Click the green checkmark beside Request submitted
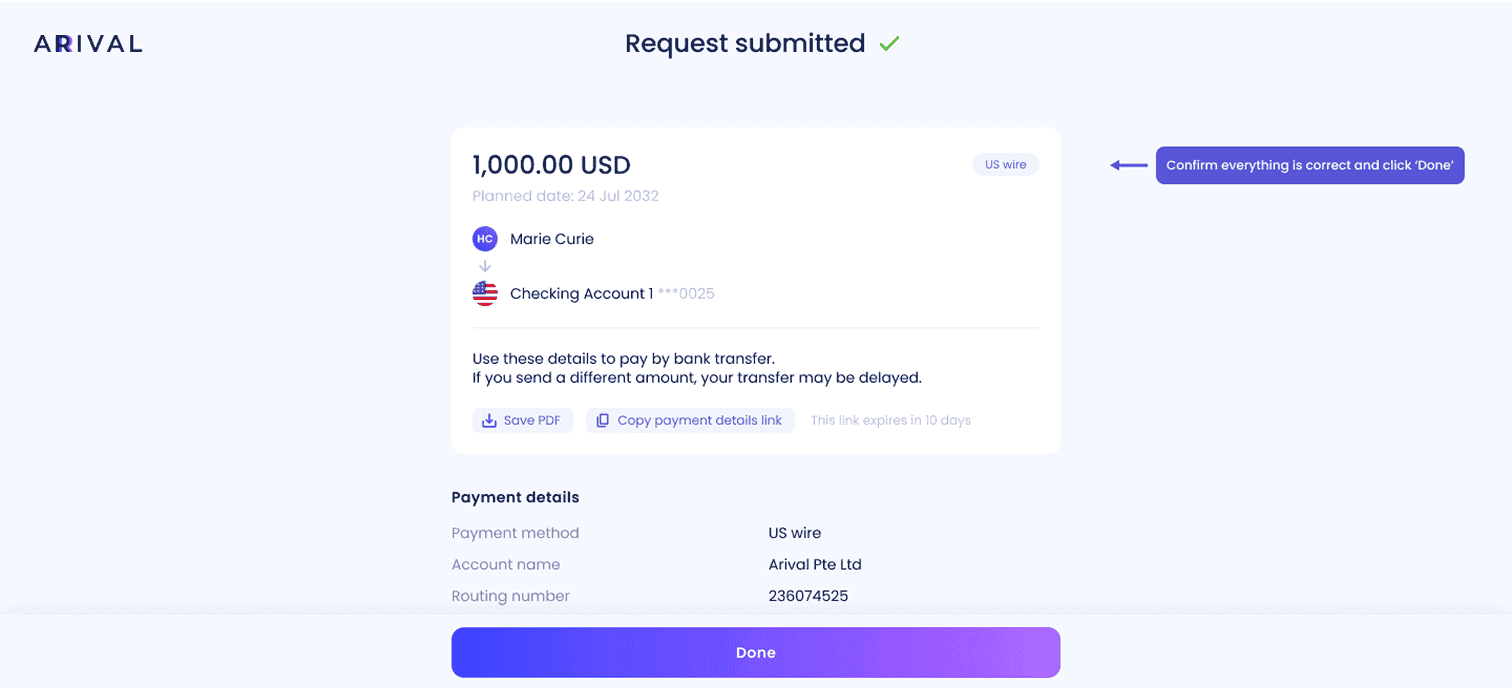1512x688 pixels. coord(889,44)
